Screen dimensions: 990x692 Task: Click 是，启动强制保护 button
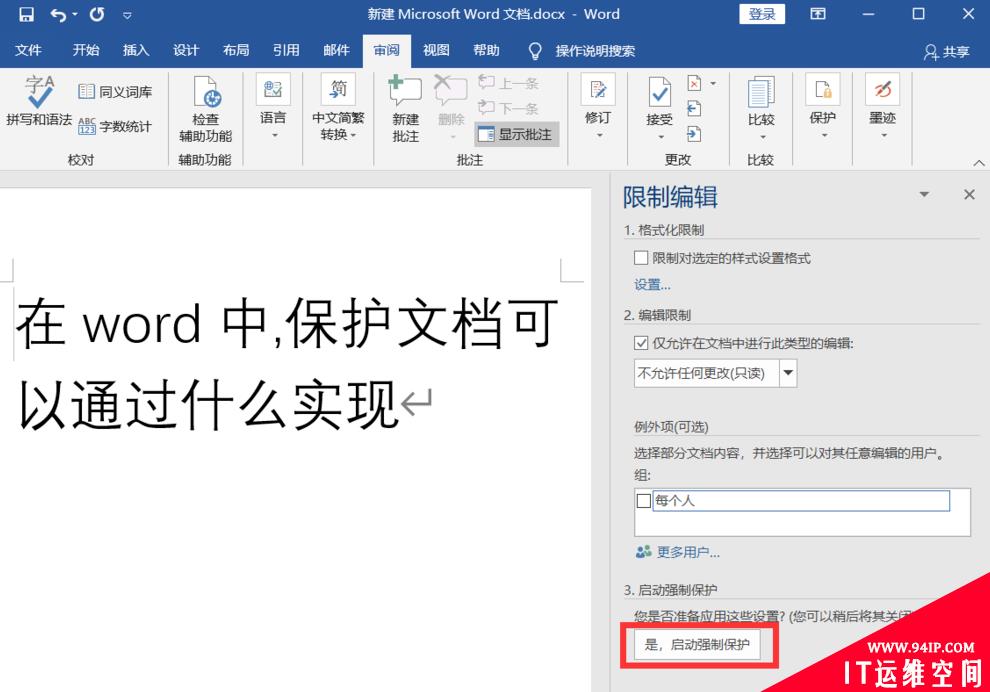(697, 645)
